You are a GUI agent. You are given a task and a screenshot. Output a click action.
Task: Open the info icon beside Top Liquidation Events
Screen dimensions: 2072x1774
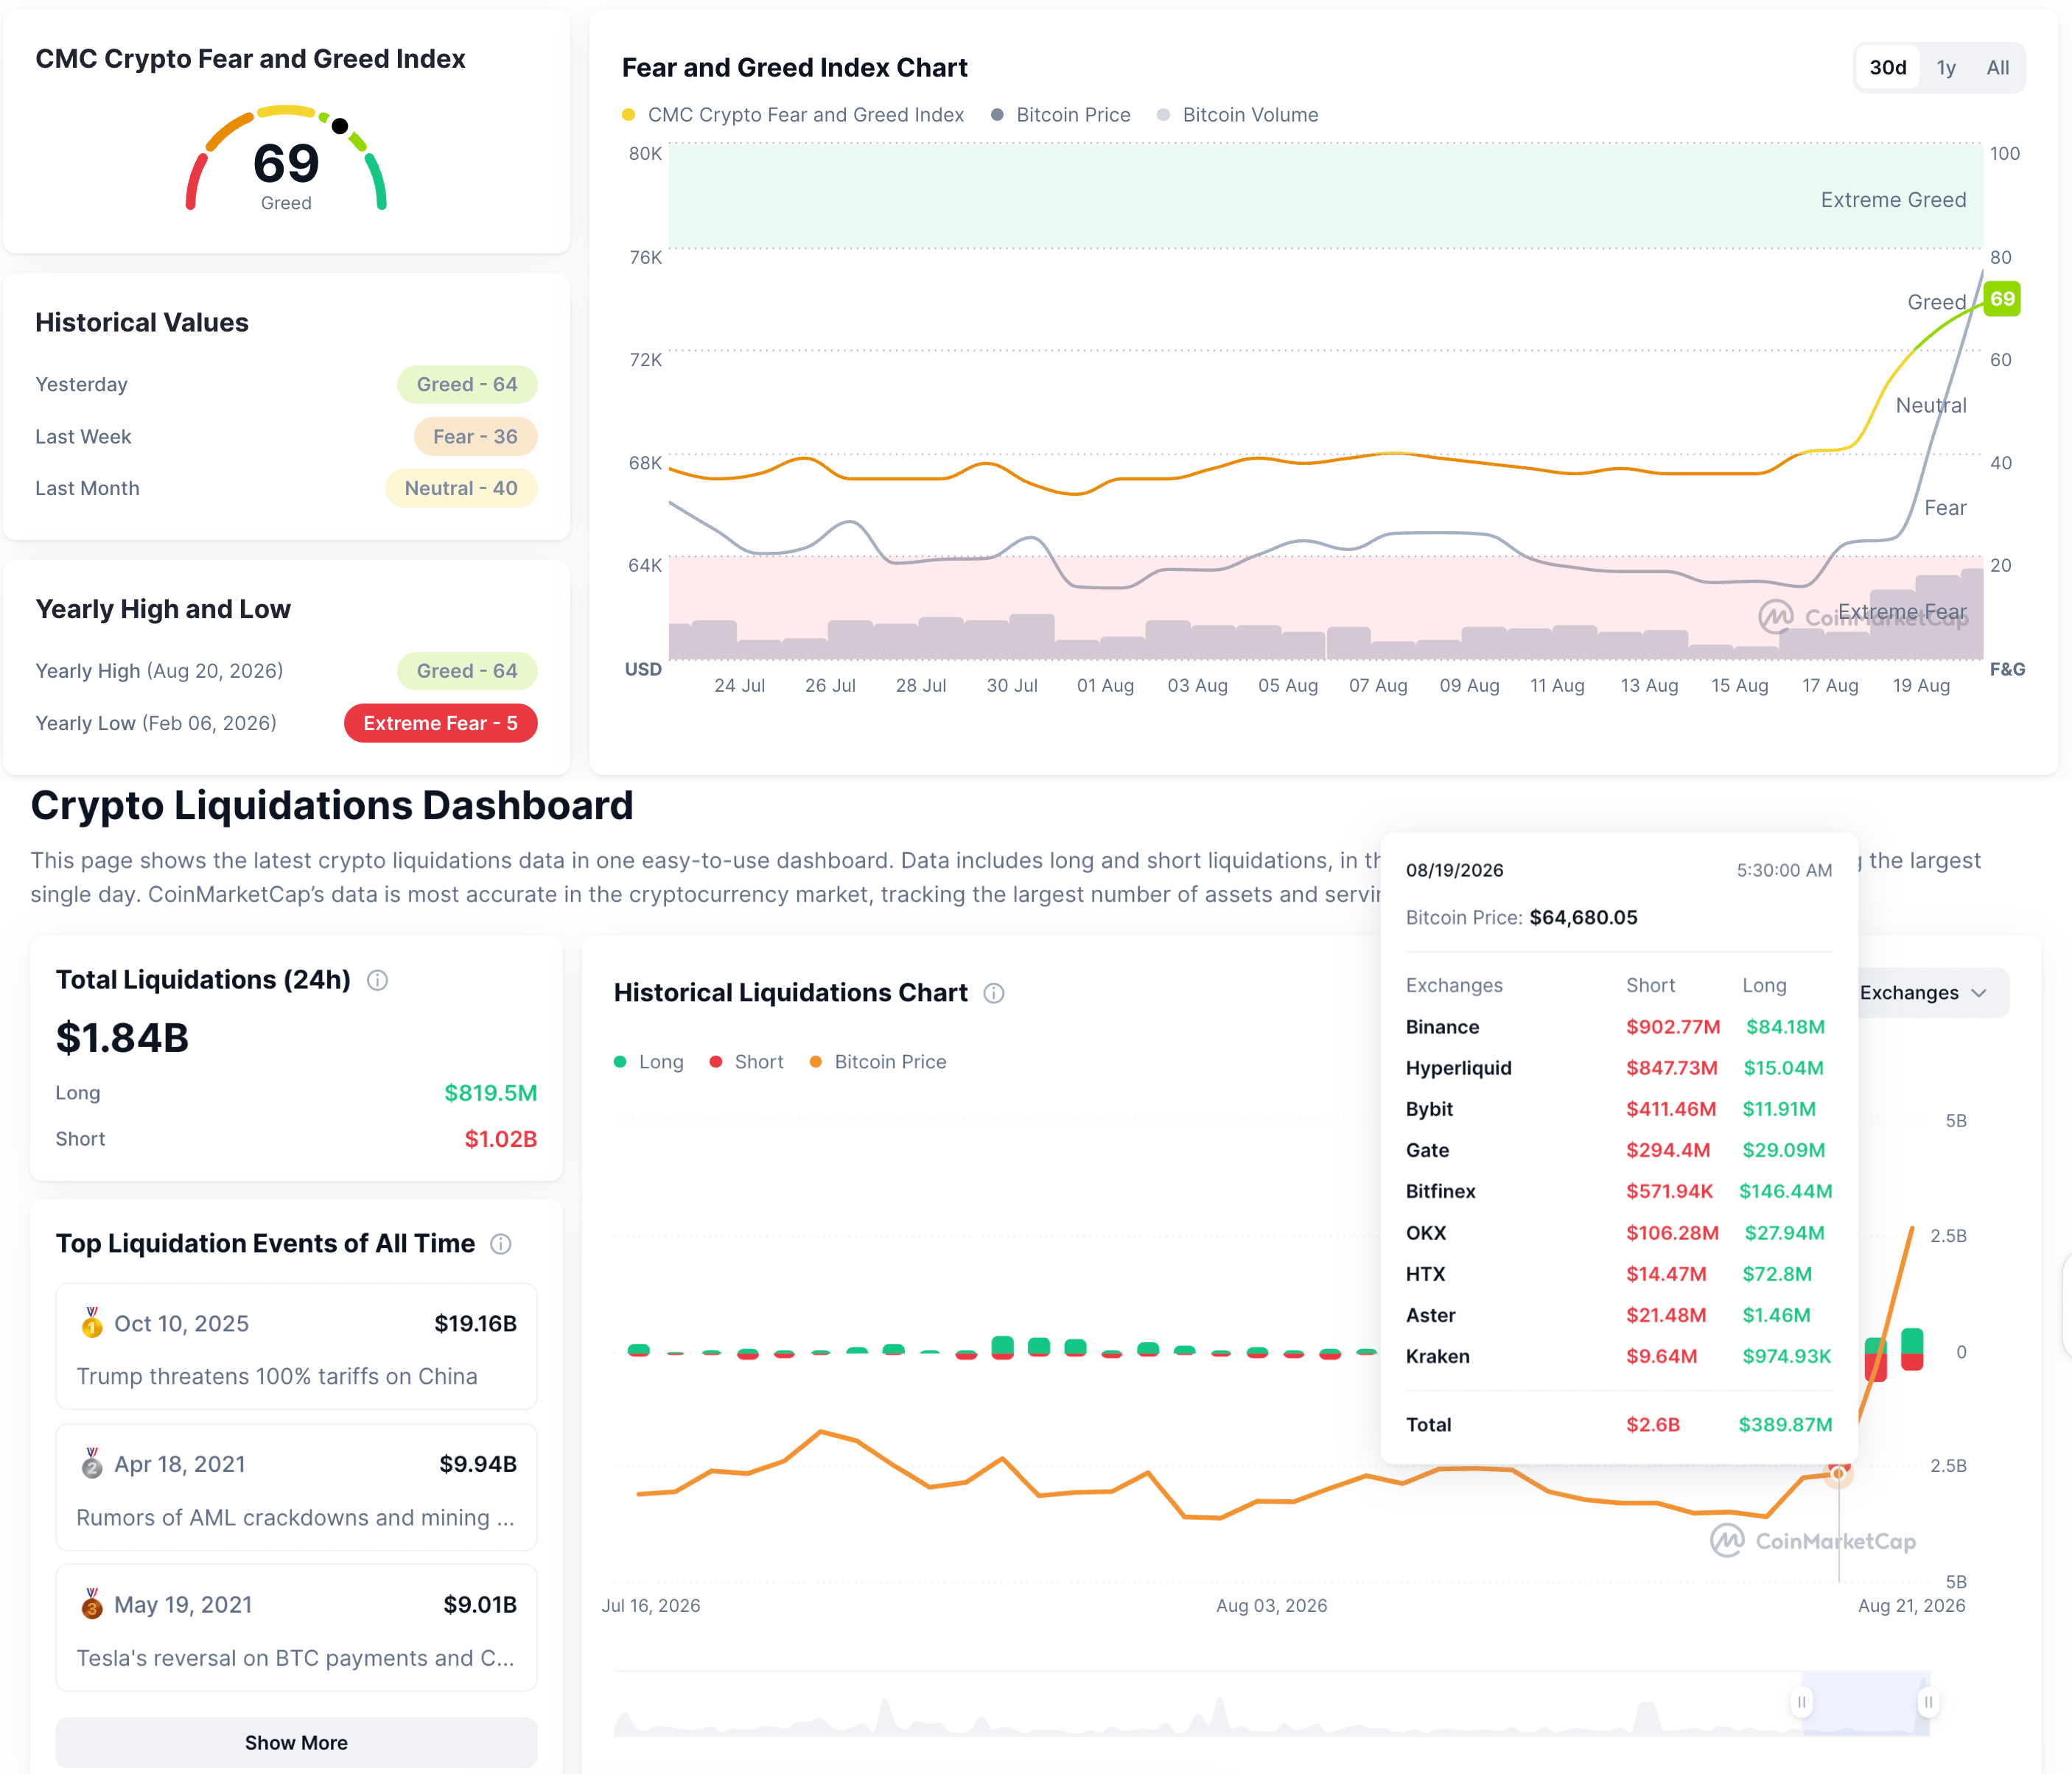pos(501,1244)
